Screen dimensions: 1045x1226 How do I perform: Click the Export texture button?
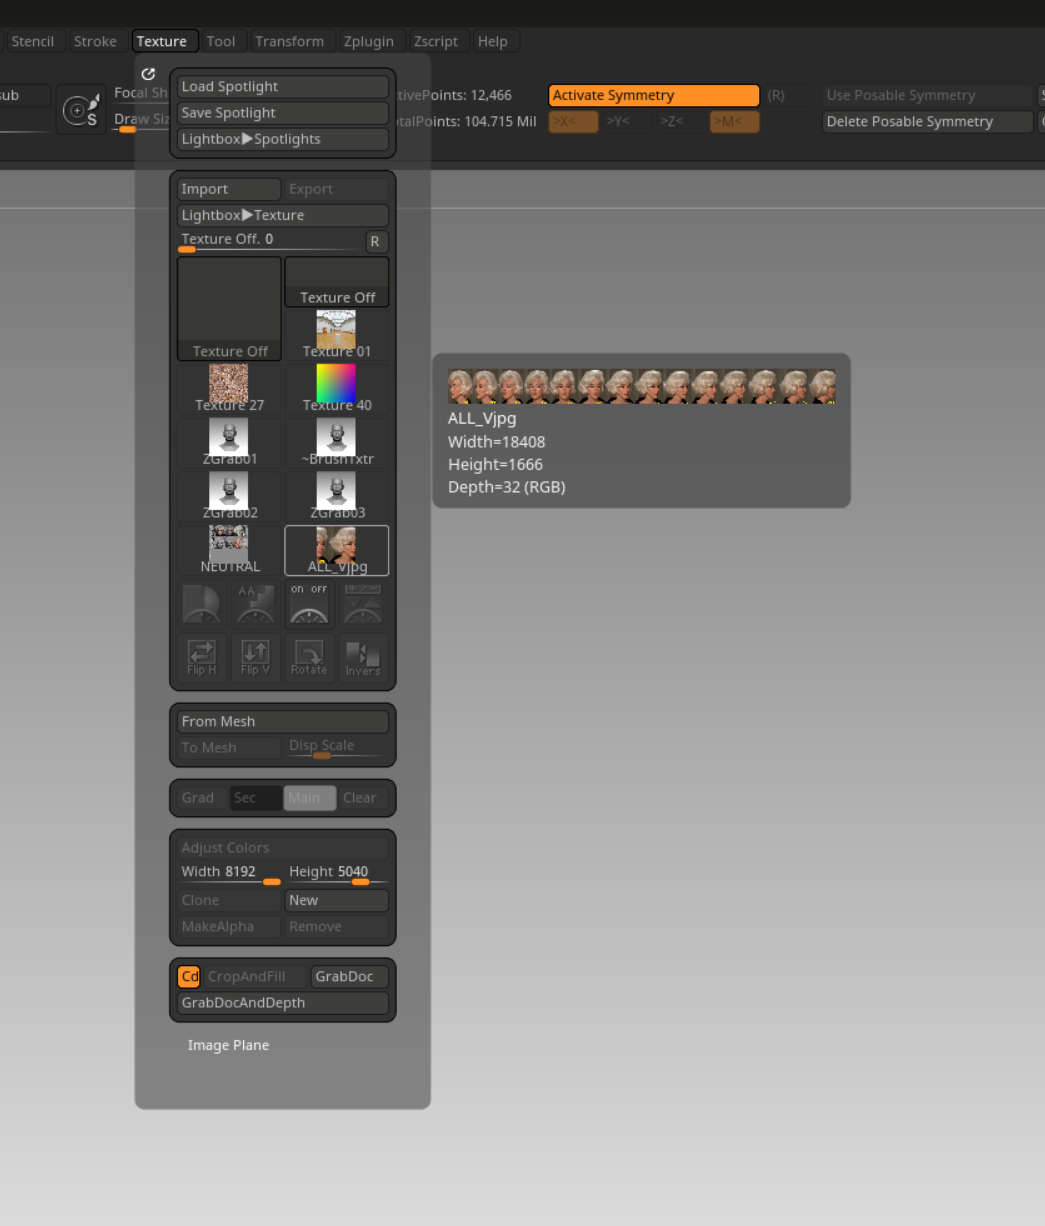point(337,189)
